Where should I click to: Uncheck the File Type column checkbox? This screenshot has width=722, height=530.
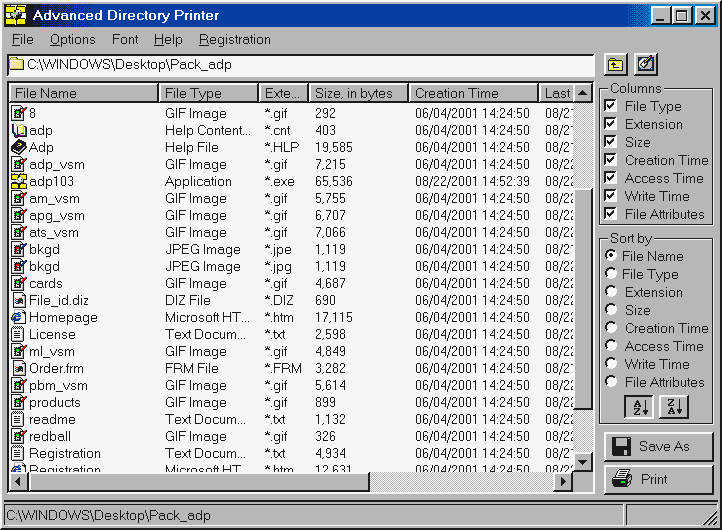click(x=611, y=107)
